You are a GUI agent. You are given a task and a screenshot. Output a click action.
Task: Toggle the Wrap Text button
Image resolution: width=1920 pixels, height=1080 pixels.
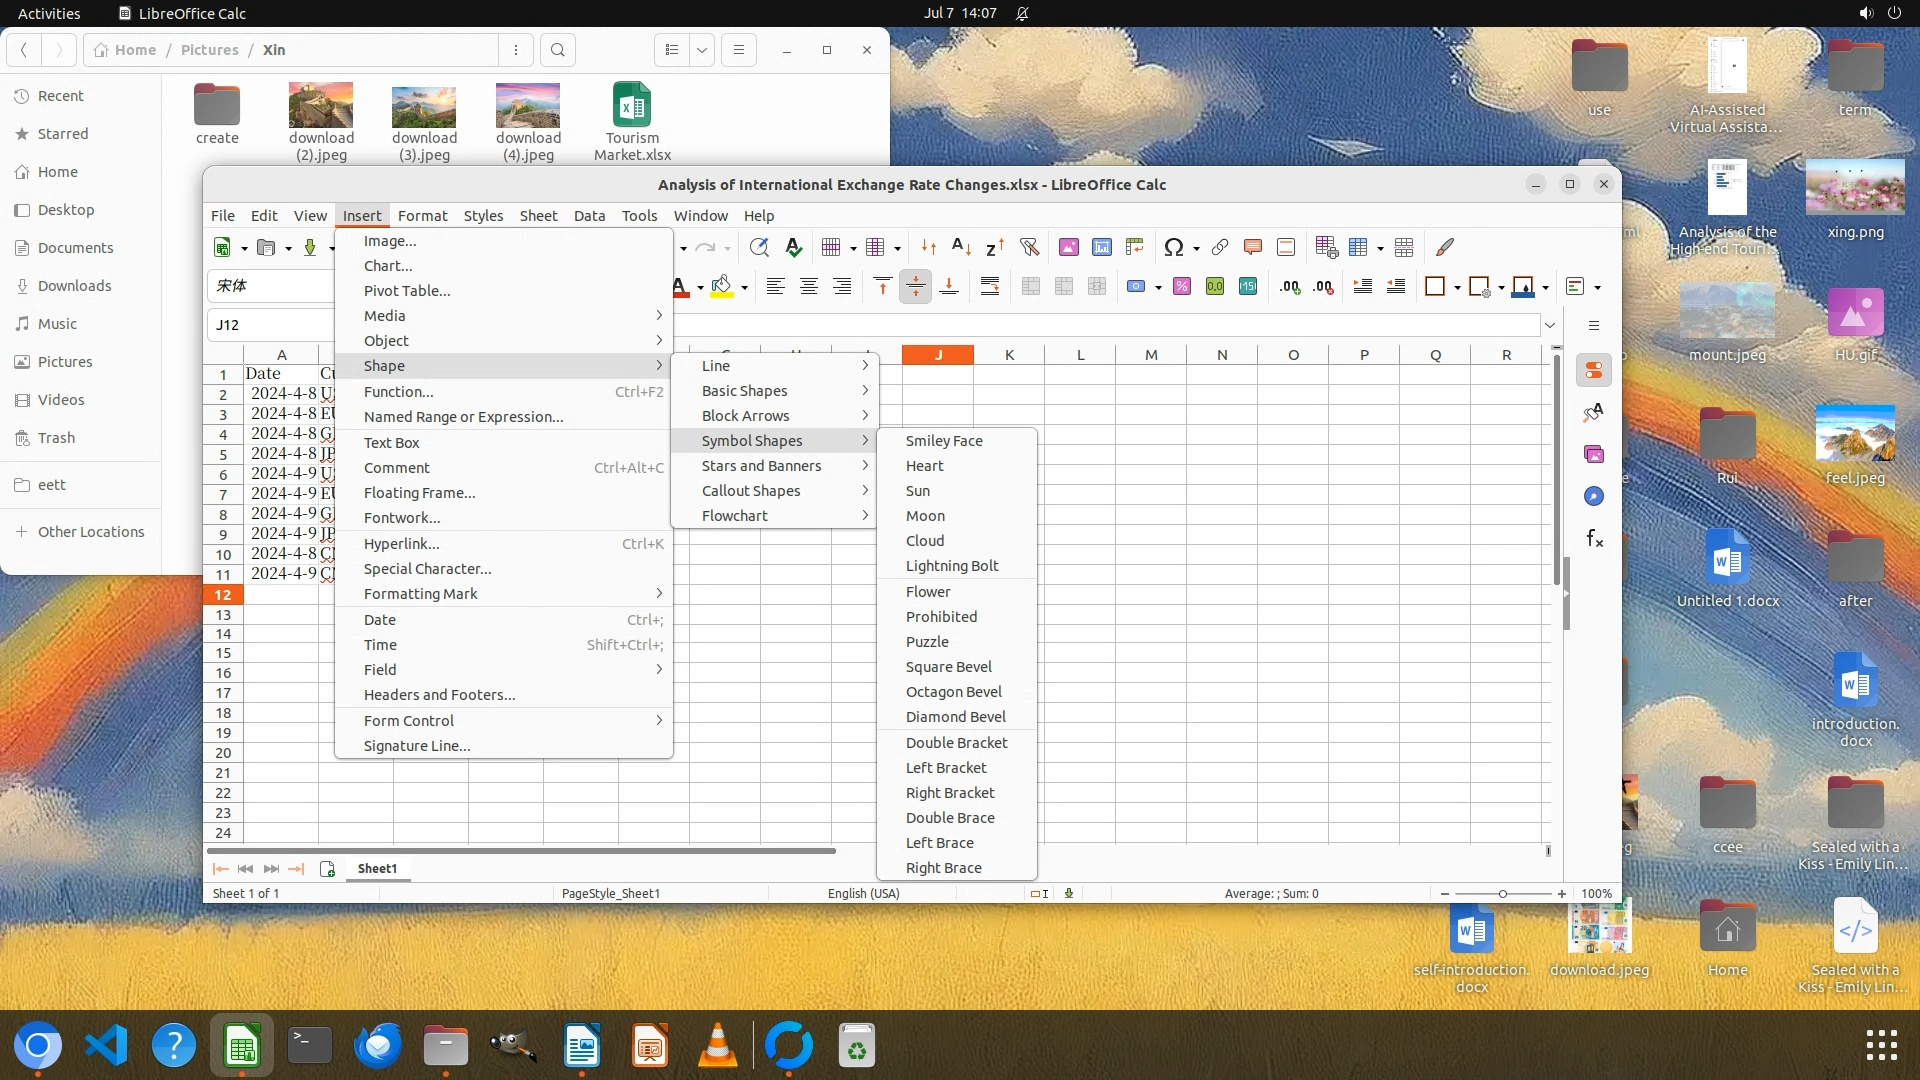[x=989, y=287]
